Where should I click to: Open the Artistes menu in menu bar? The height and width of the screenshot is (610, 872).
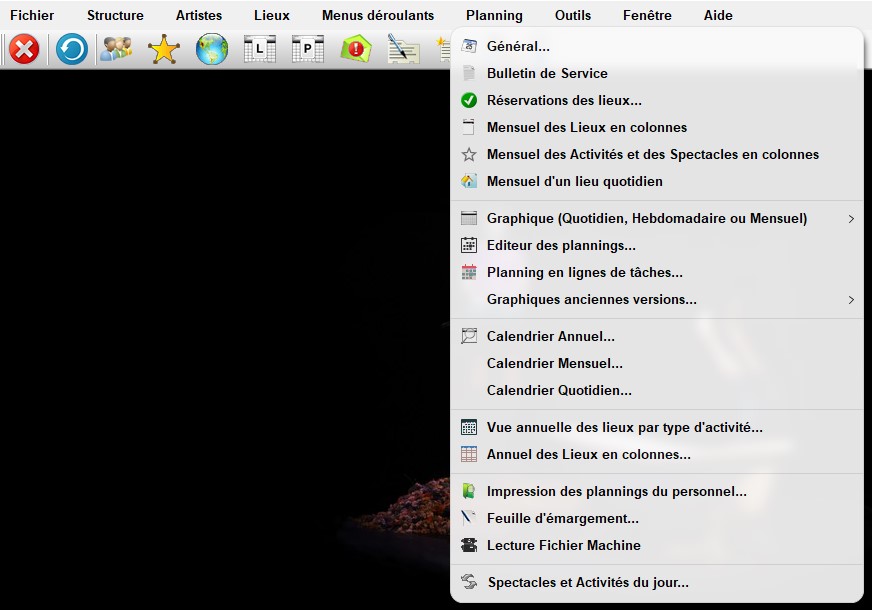199,15
